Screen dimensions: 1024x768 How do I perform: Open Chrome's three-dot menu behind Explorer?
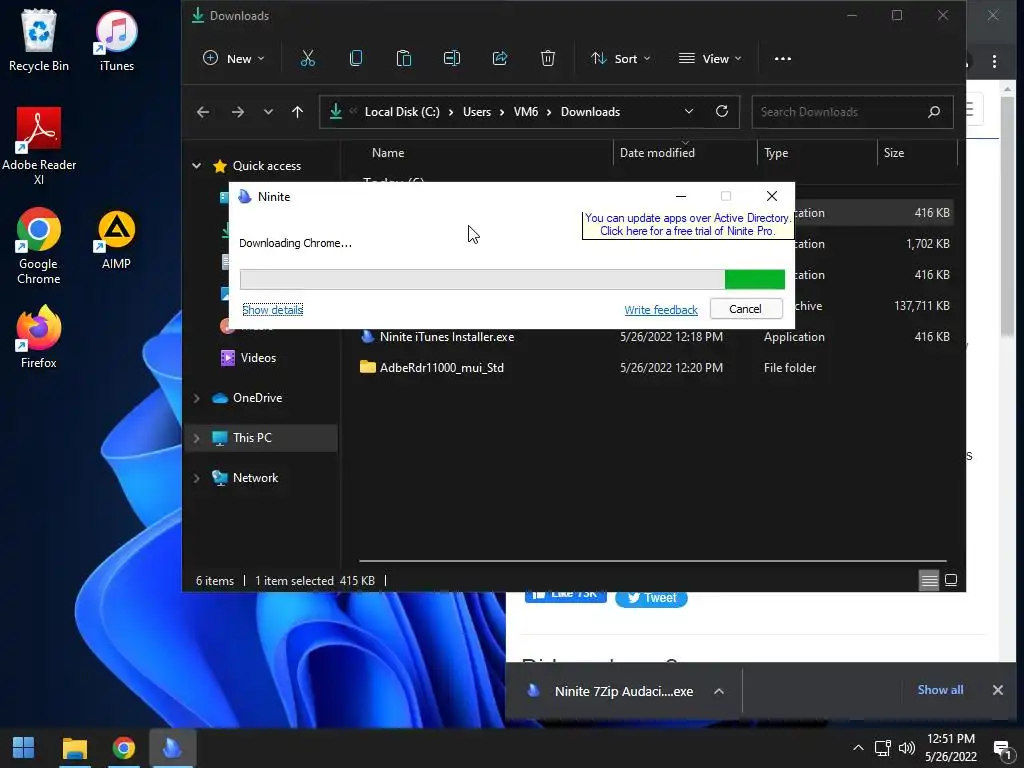(x=994, y=61)
